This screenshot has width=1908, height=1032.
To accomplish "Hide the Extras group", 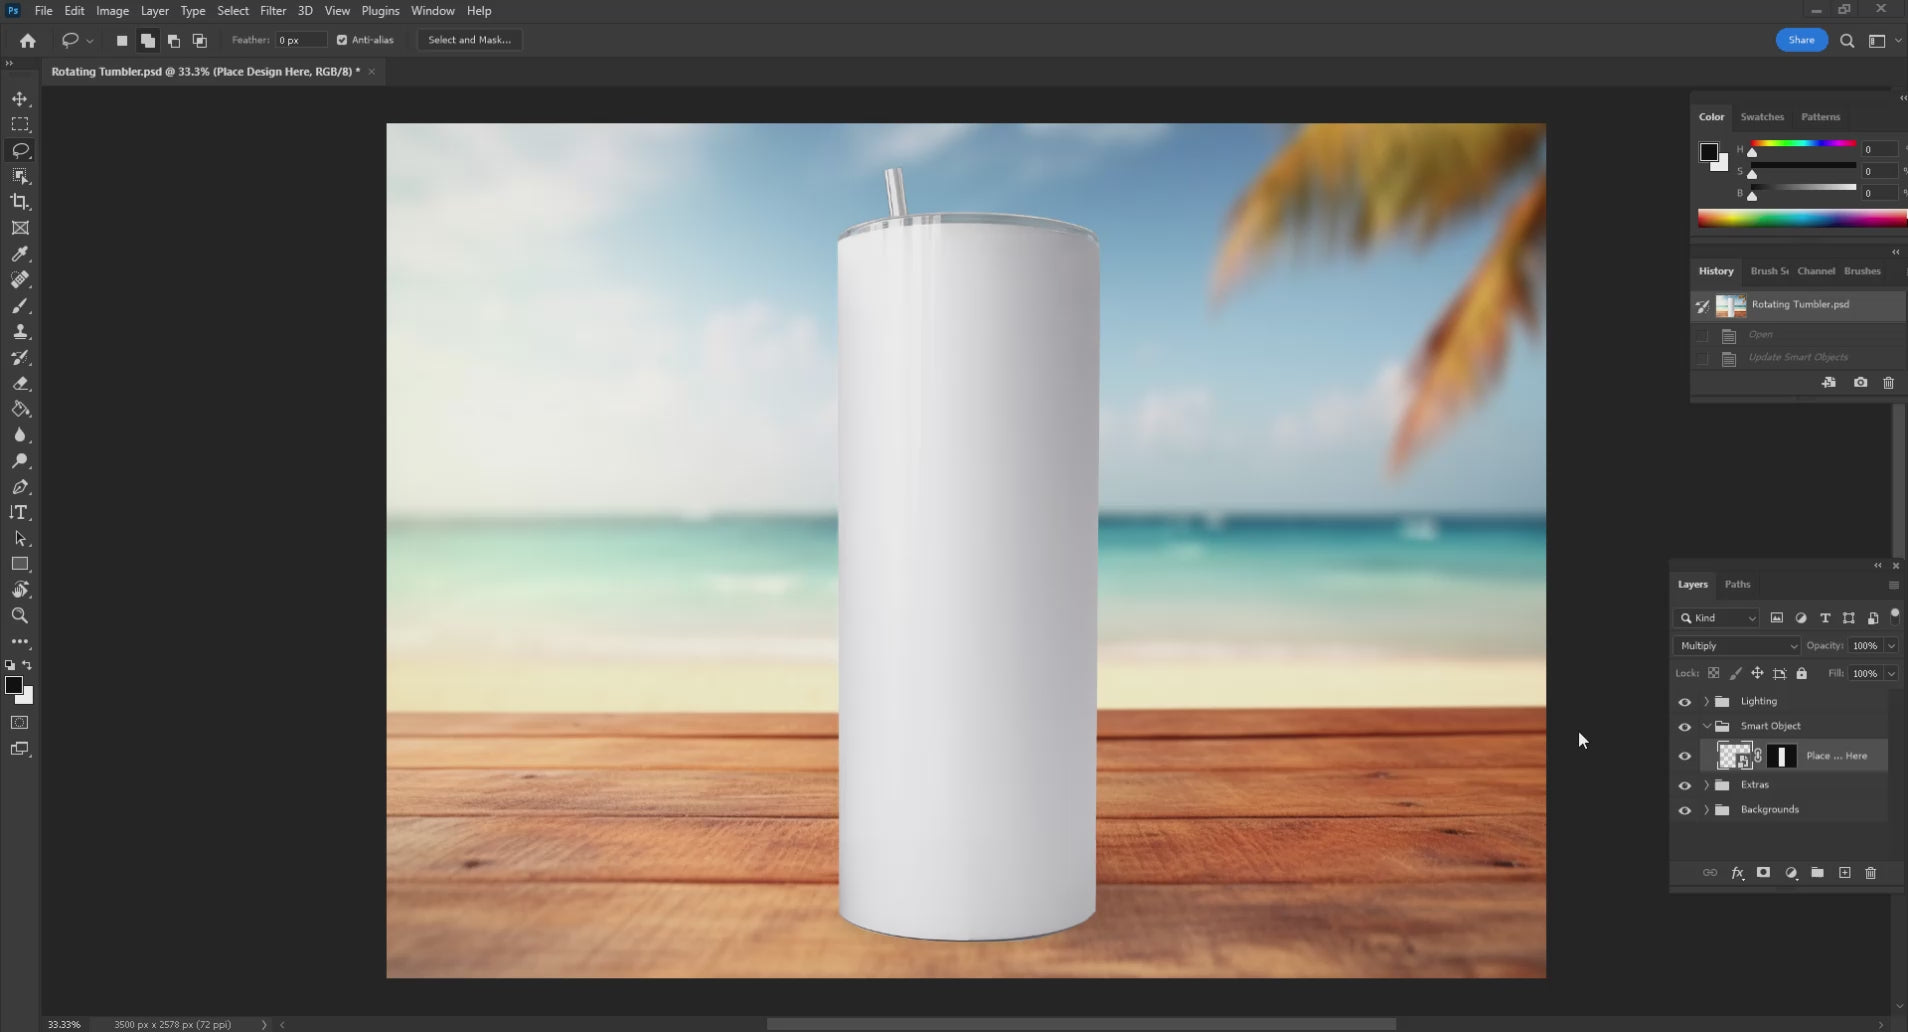I will click(x=1685, y=786).
